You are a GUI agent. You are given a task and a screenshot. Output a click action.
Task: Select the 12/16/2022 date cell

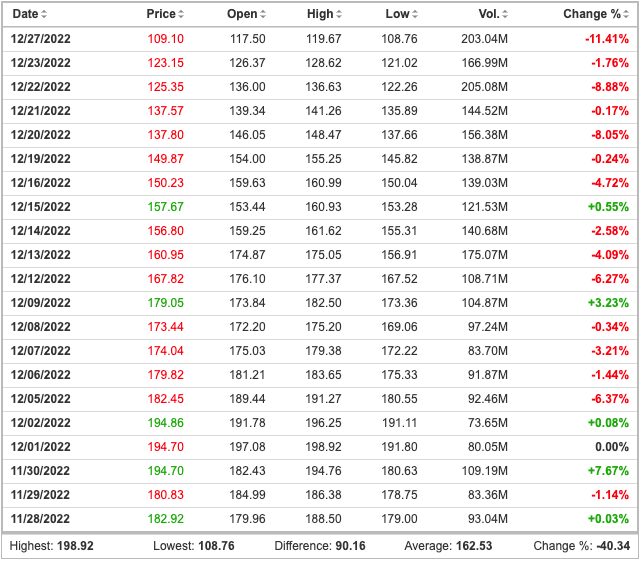(40, 183)
